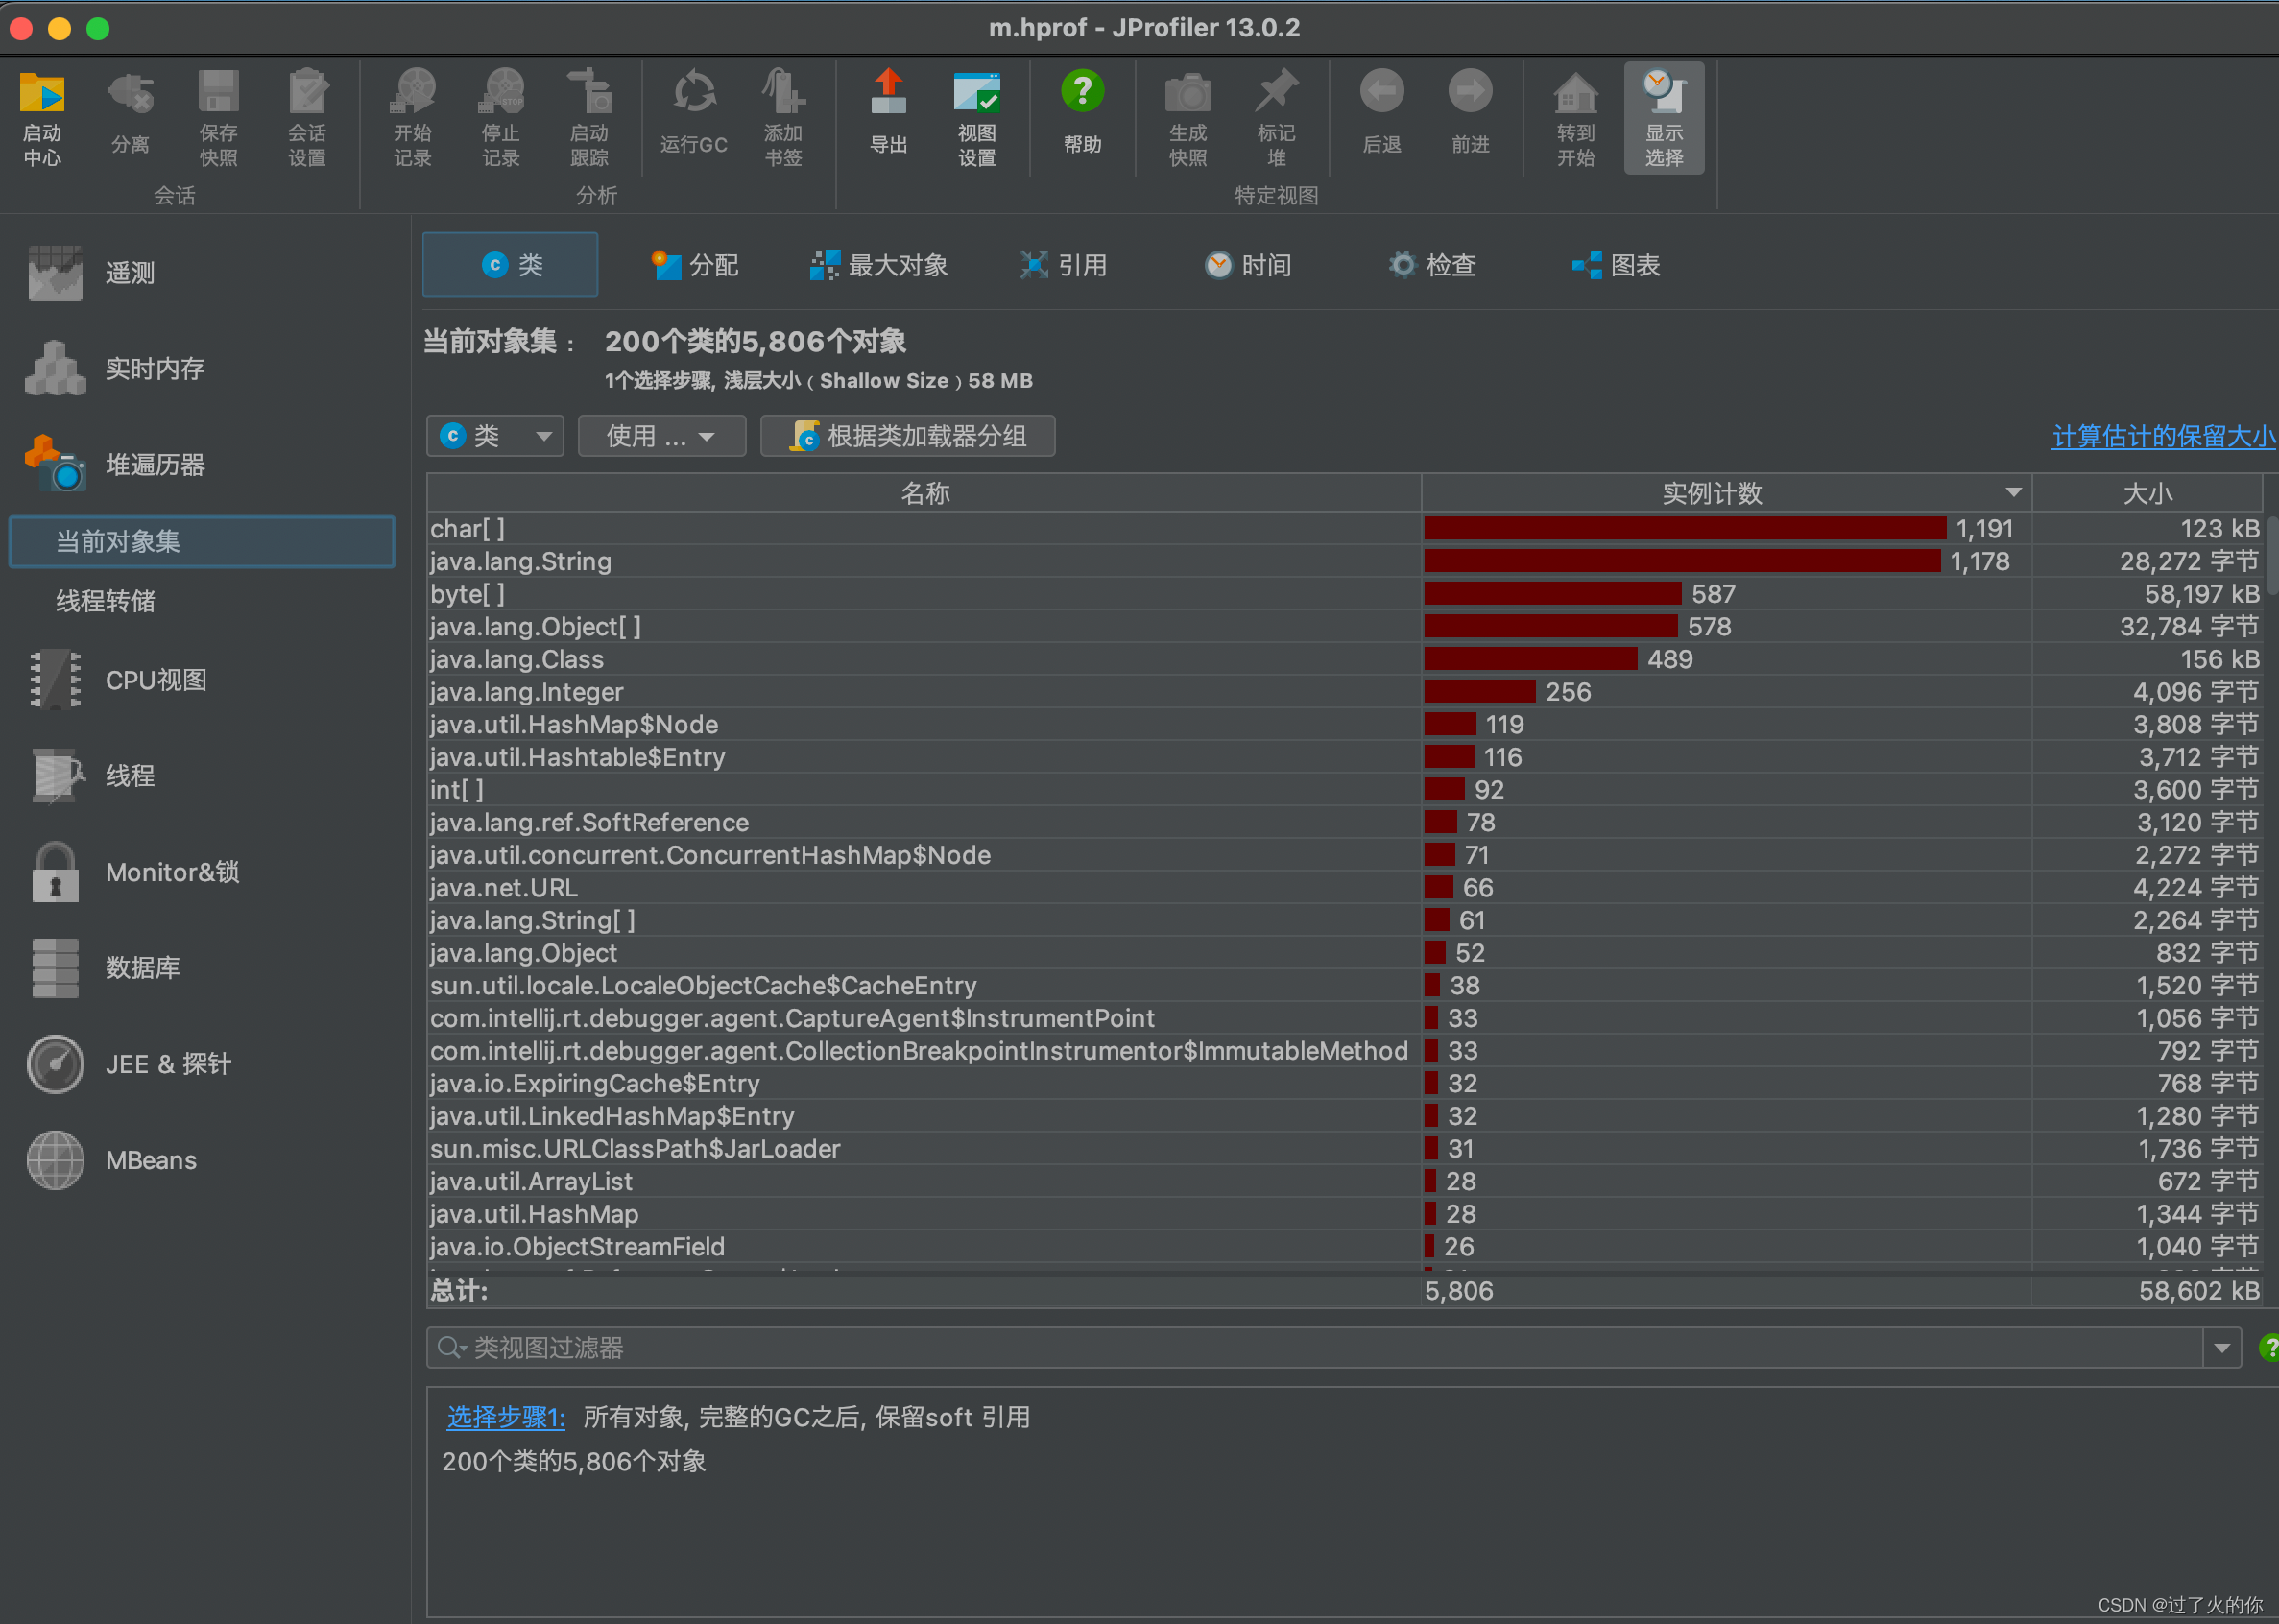Viewport: 2279px width, 1624px height.
Task: Switch to the Inspections (检查) tab
Action: pyautogui.click(x=1431, y=265)
